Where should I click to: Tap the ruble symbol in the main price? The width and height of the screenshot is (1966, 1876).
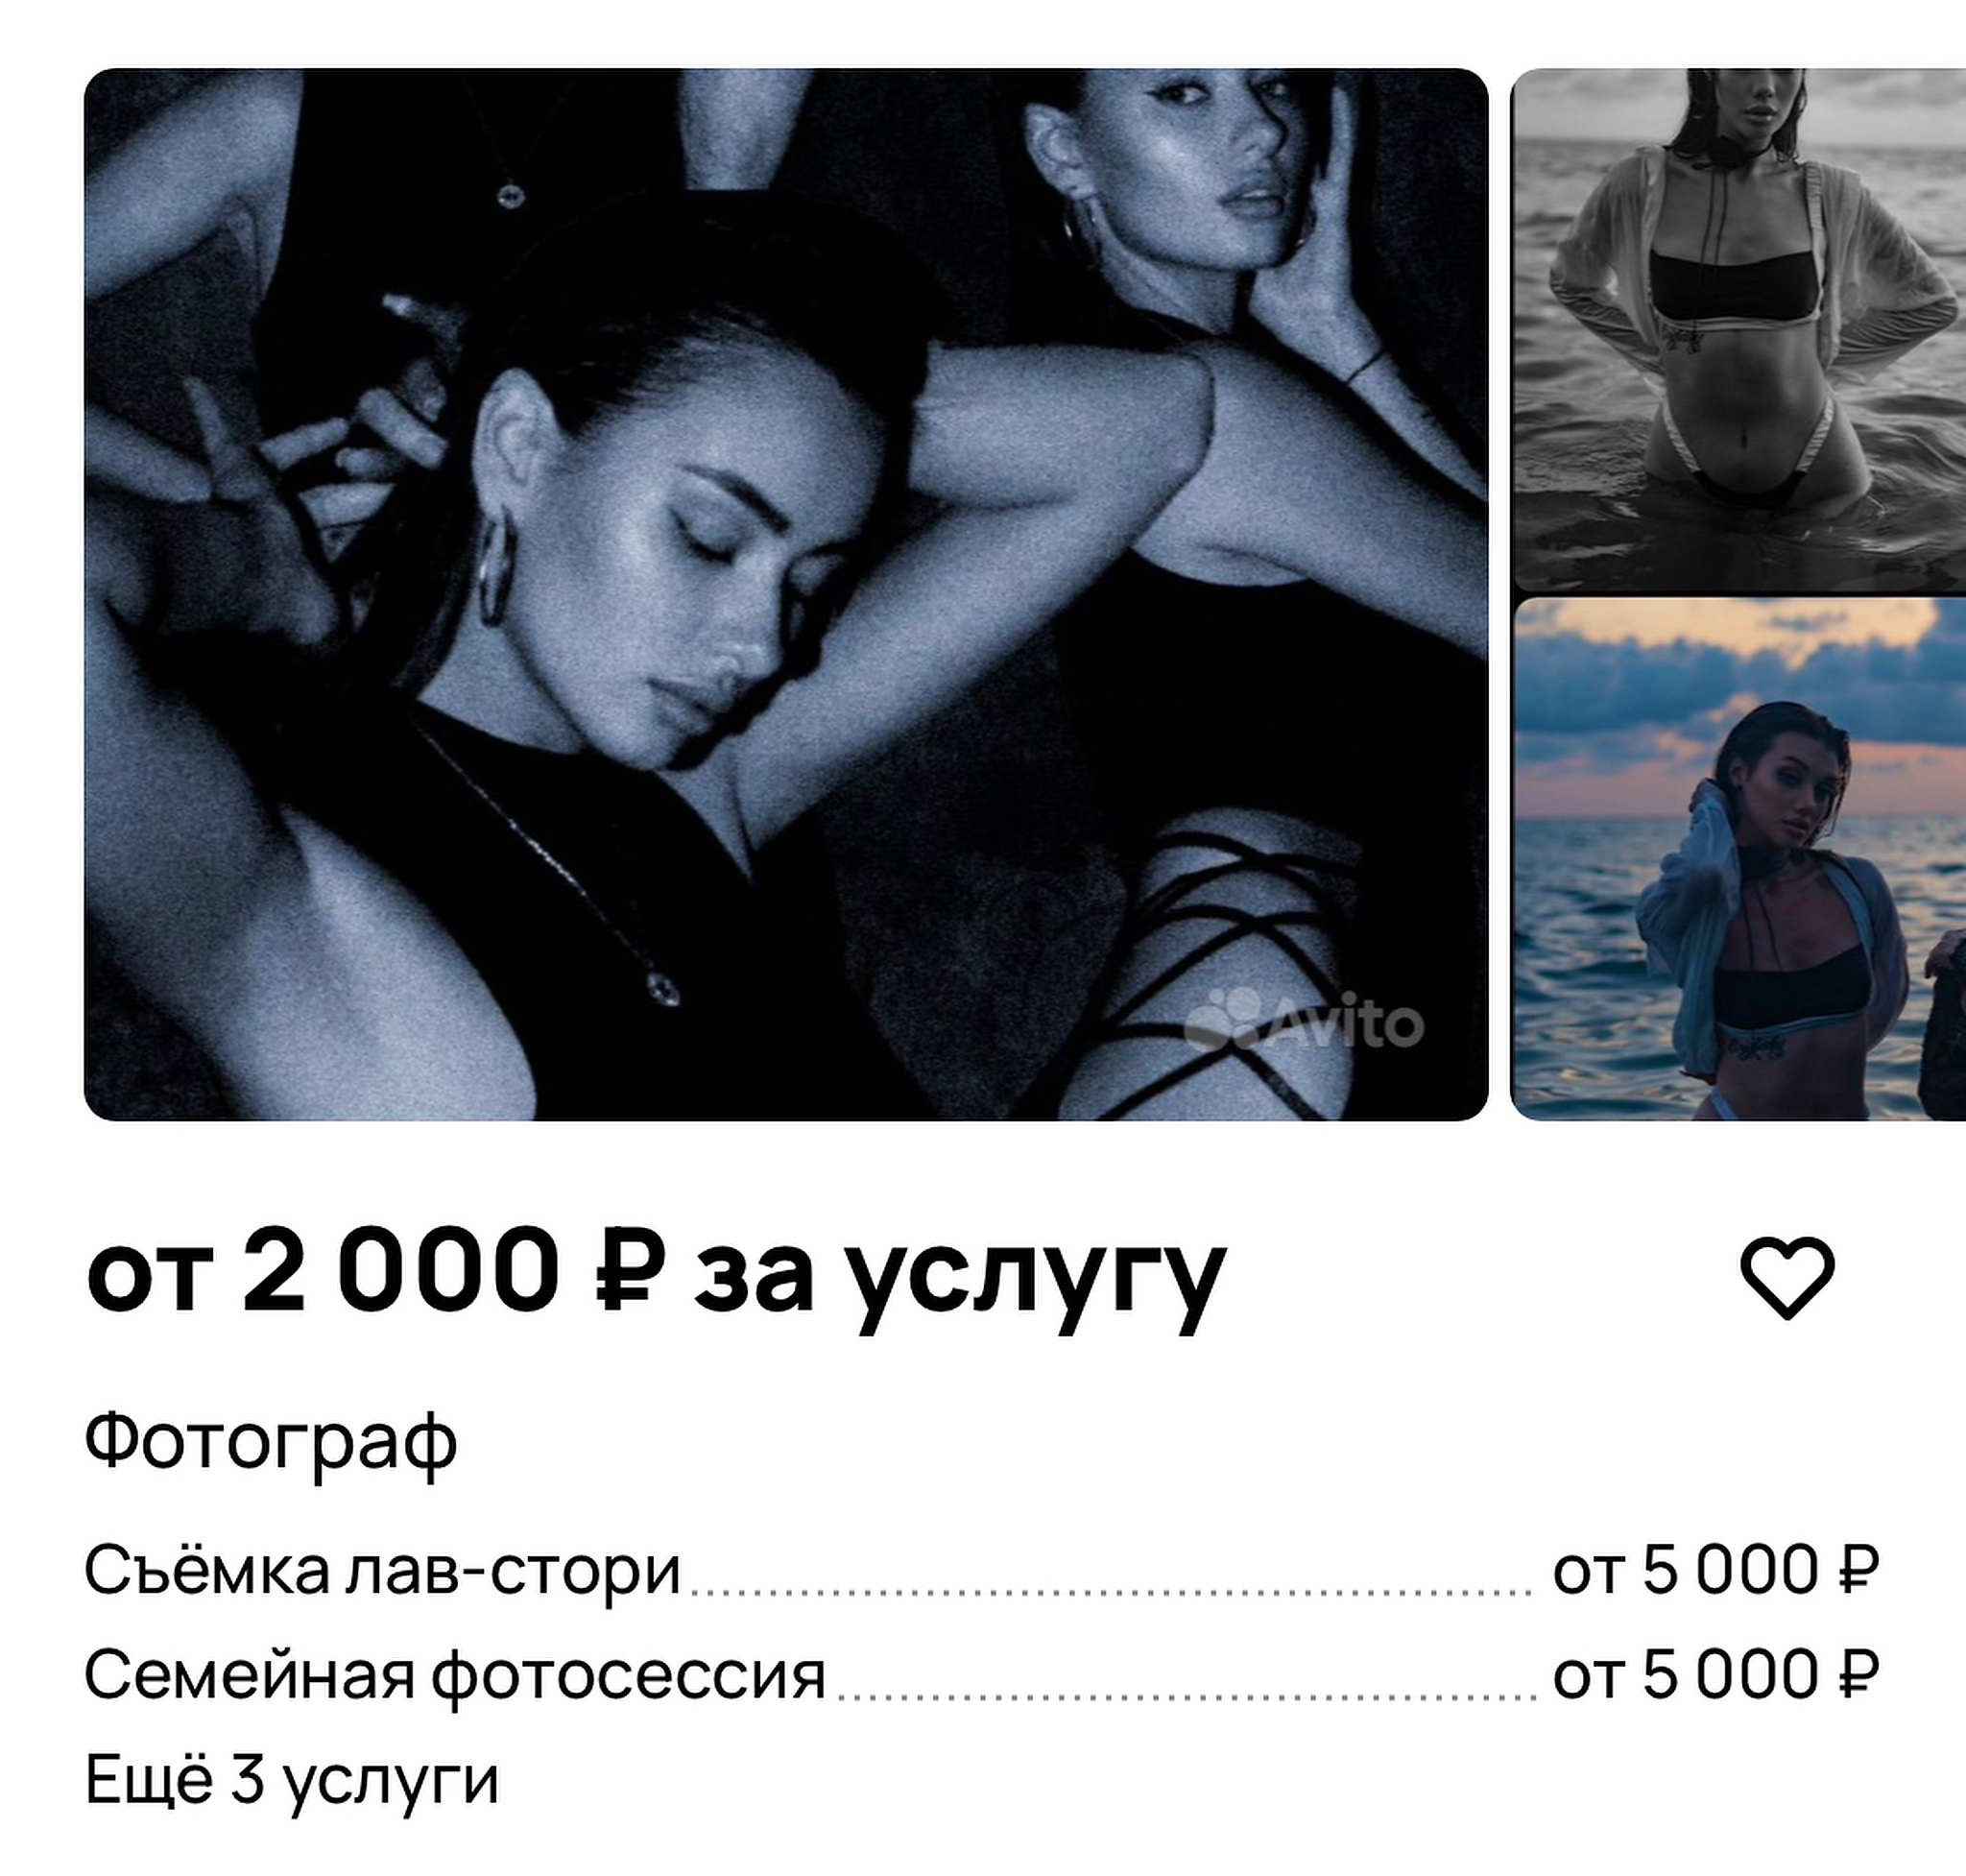(x=629, y=1270)
